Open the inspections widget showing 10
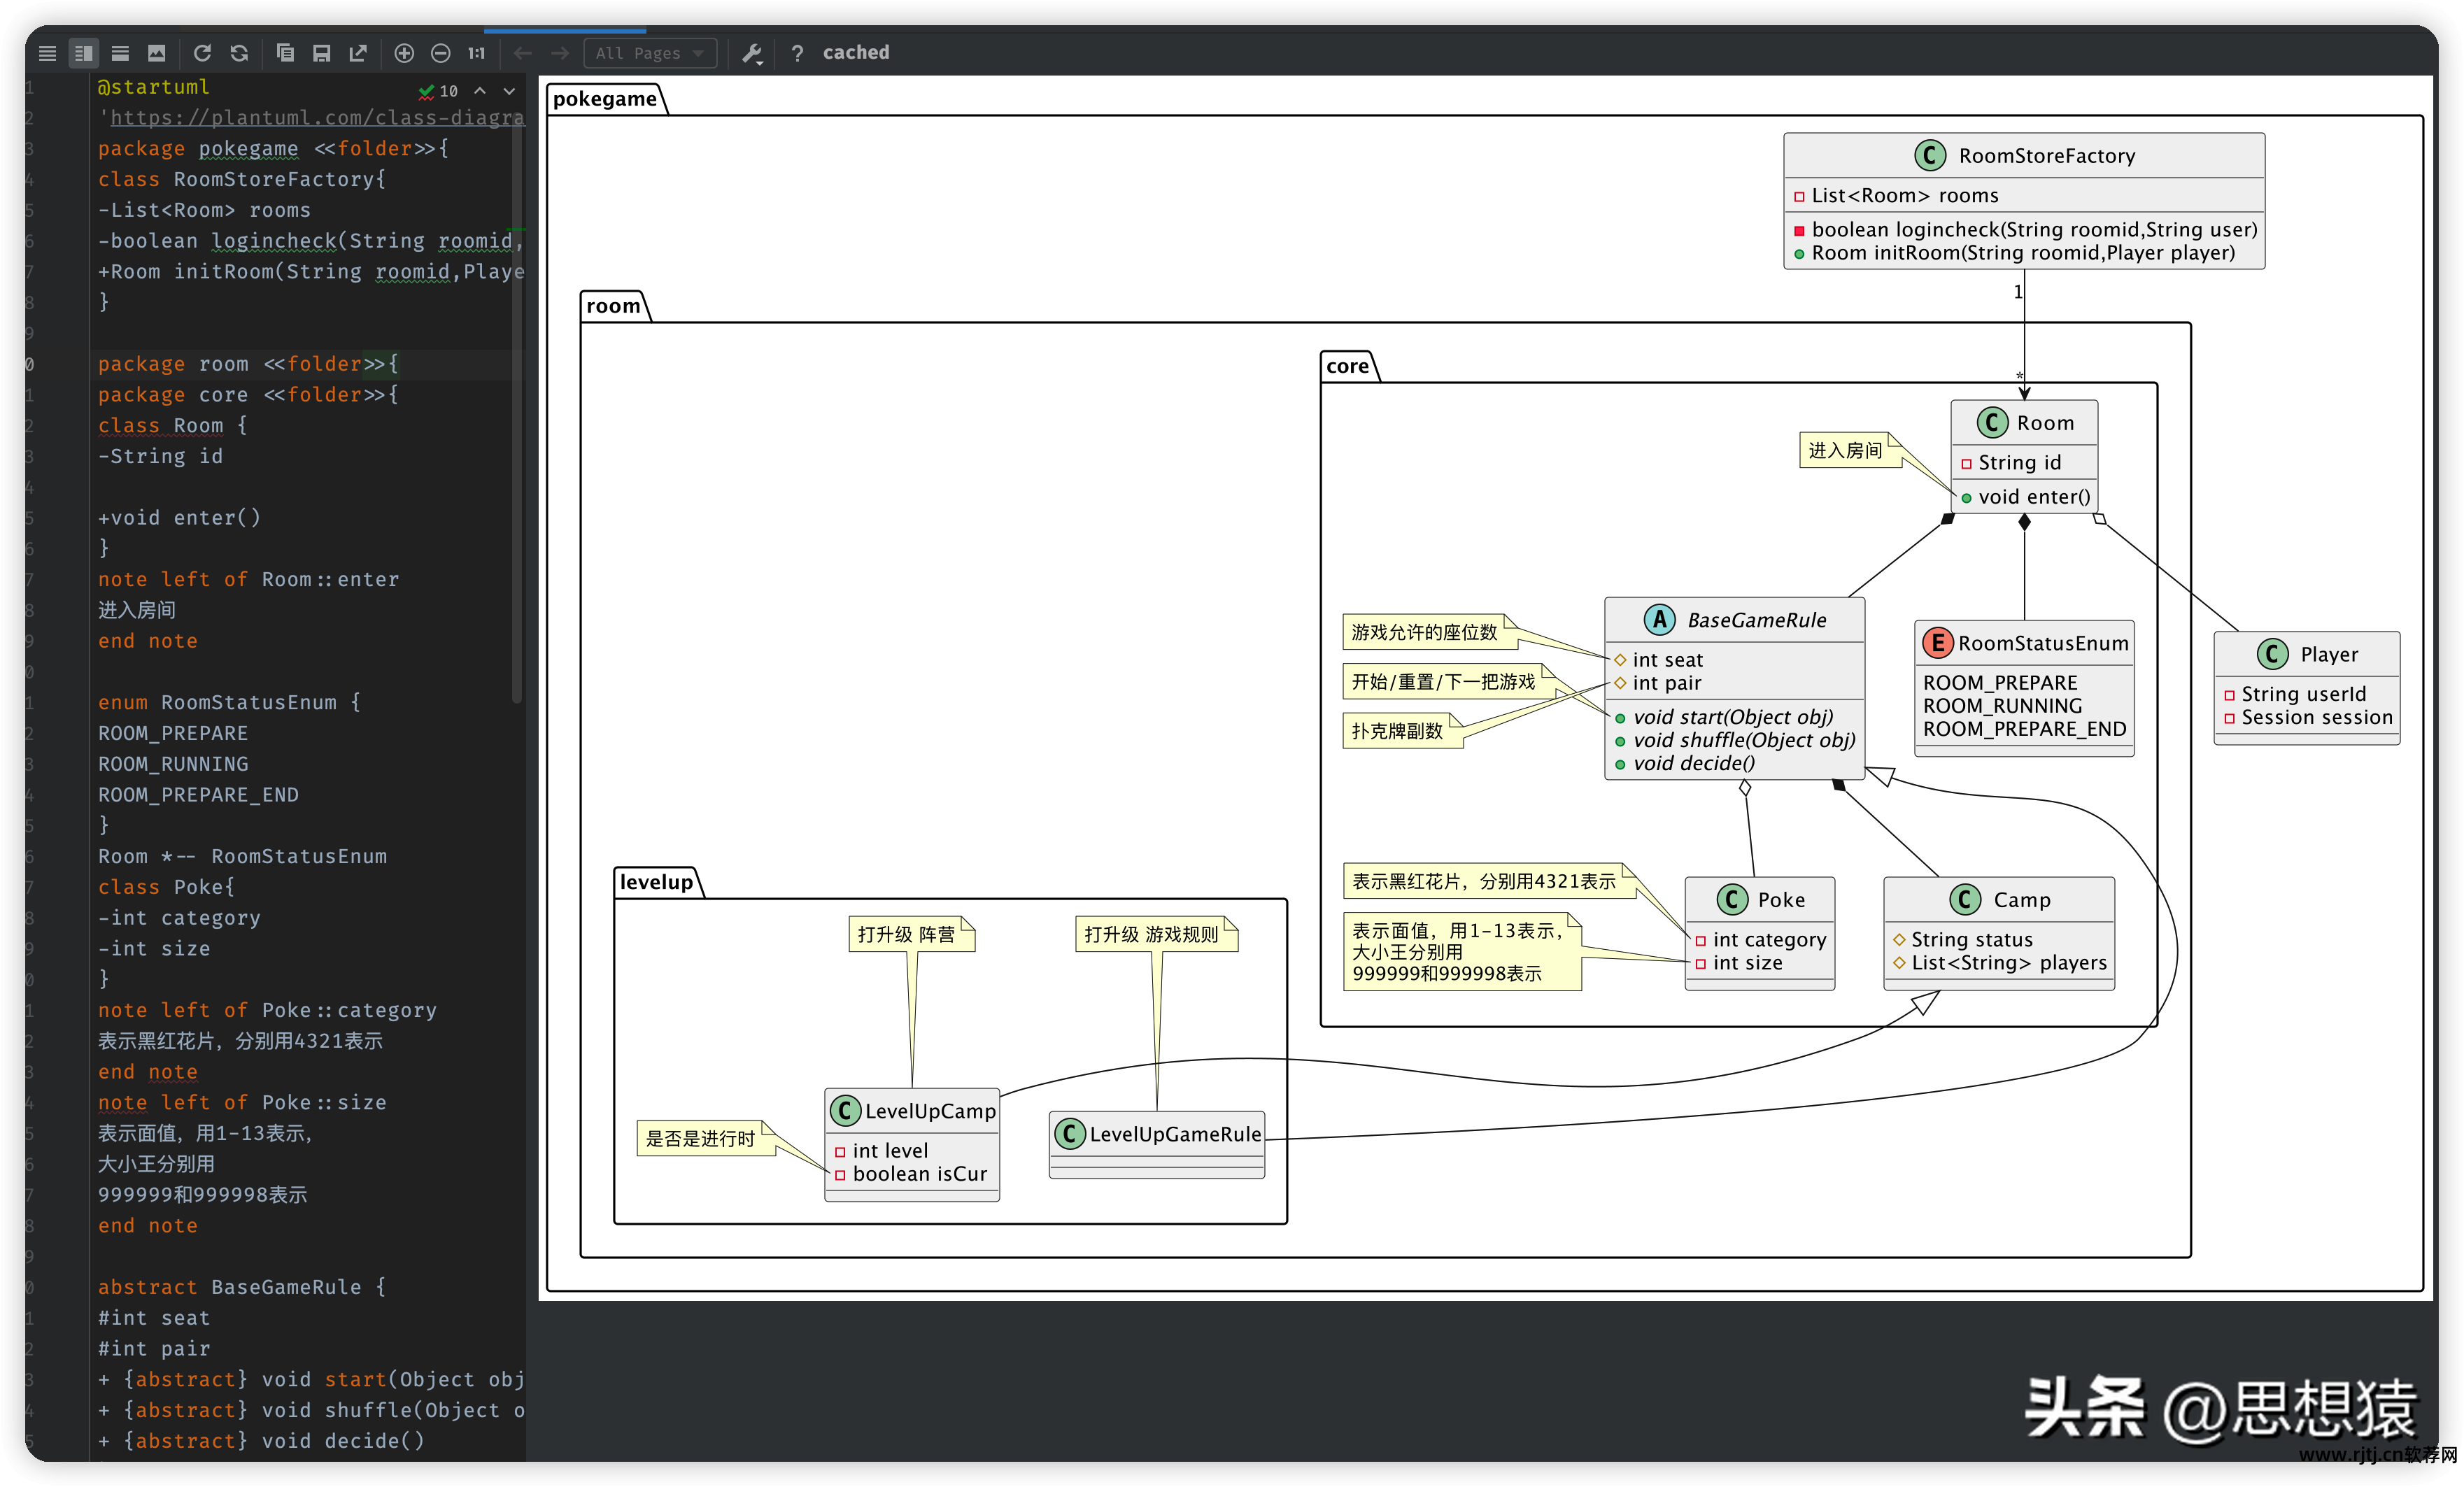 438,91
